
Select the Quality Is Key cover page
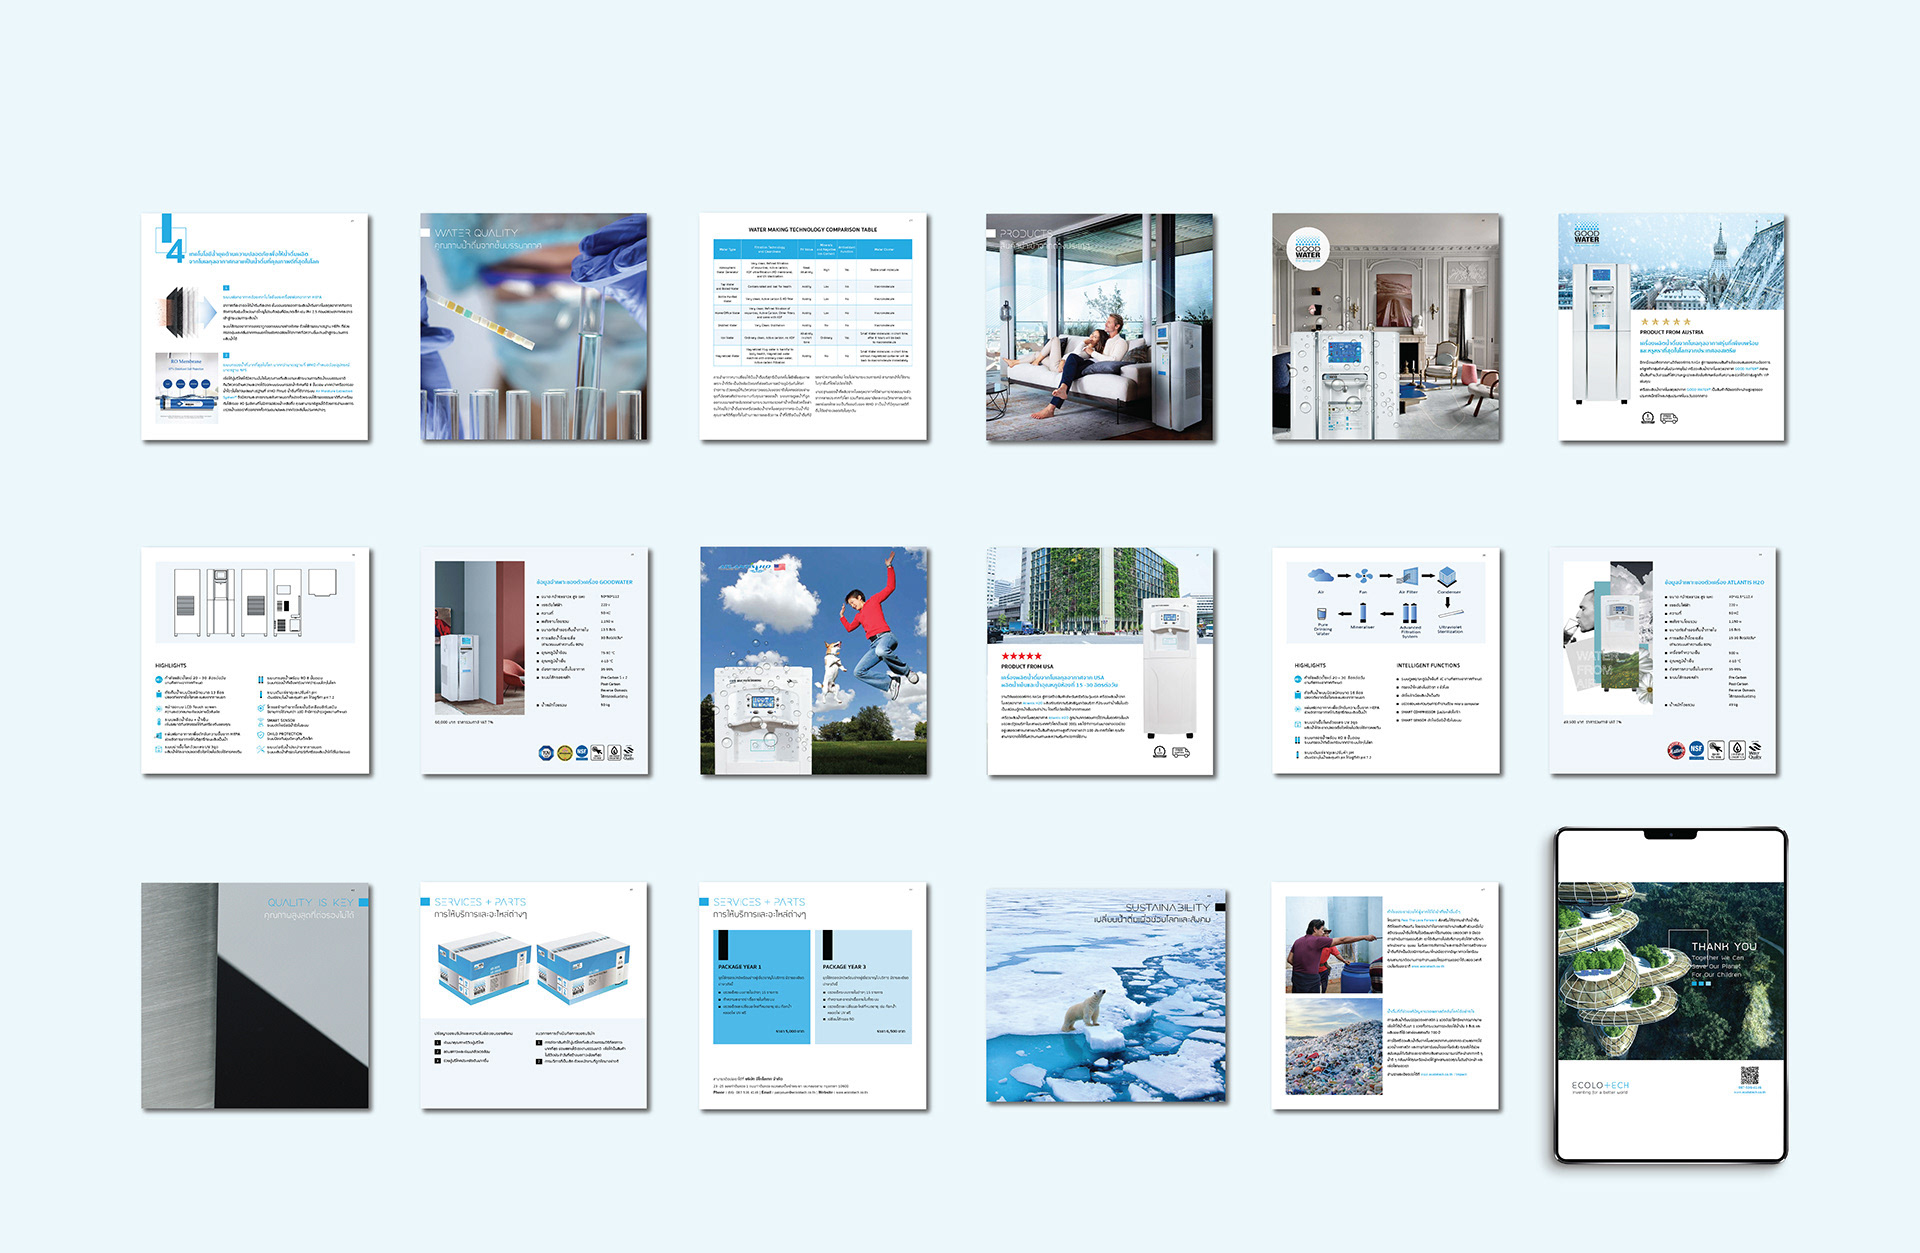click(255, 997)
